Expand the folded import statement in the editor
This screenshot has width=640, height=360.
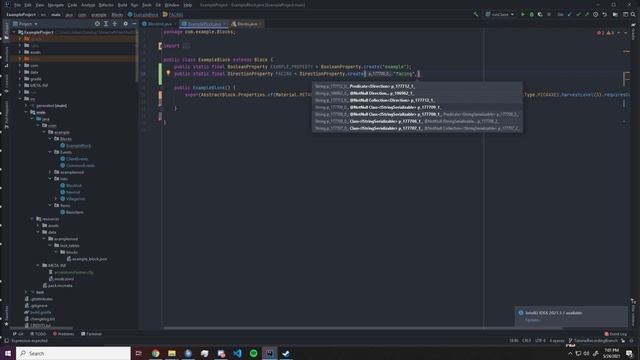[186, 46]
